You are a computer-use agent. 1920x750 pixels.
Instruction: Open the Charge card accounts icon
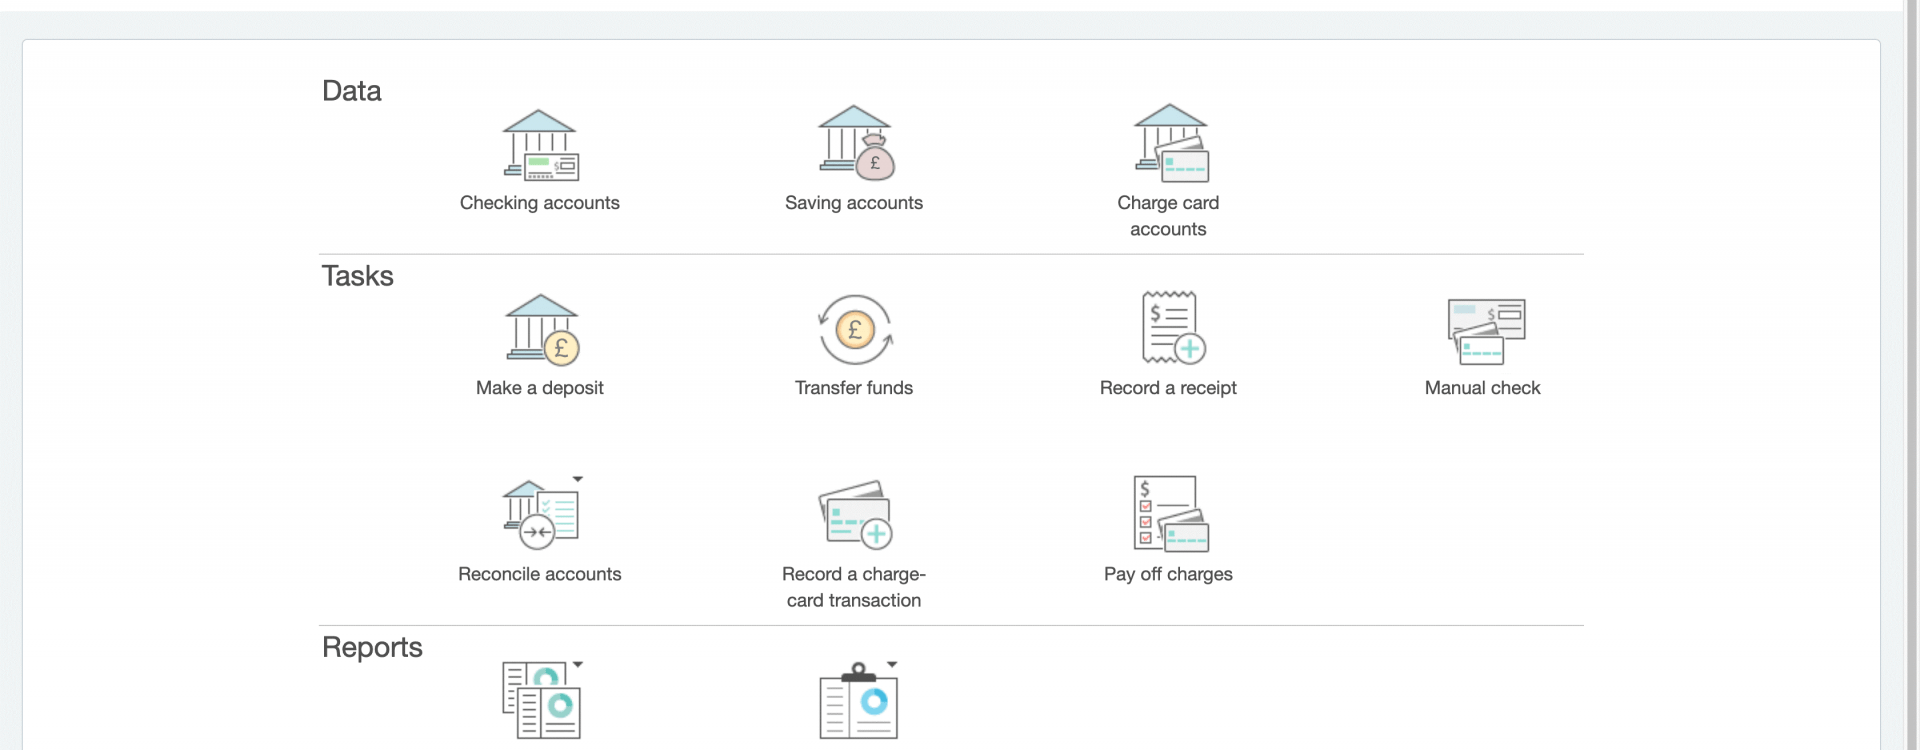tap(1171, 143)
